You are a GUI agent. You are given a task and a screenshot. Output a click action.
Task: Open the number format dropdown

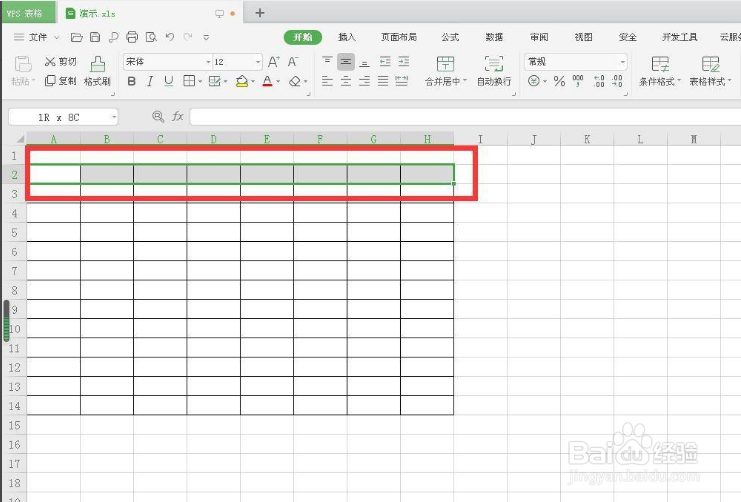click(623, 62)
